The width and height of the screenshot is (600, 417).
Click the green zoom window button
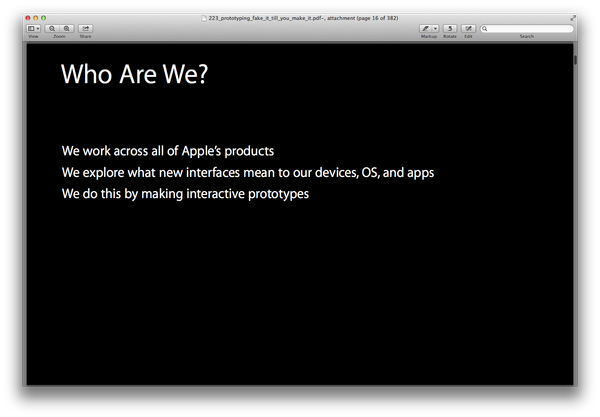point(44,18)
